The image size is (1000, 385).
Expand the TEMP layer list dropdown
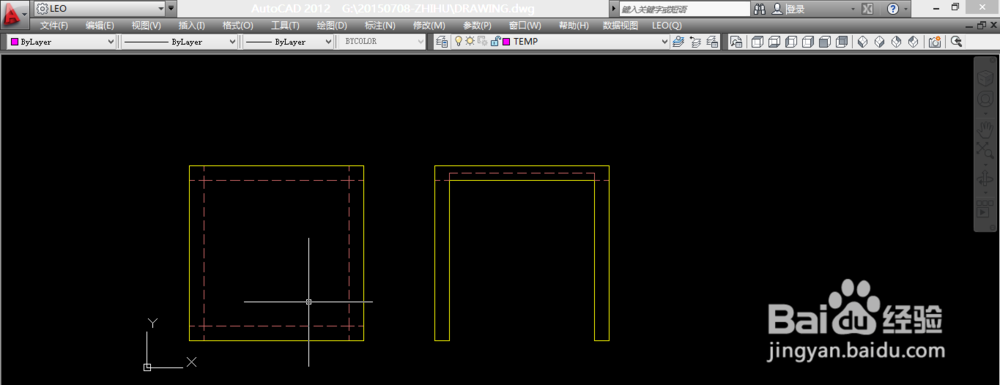click(x=665, y=41)
